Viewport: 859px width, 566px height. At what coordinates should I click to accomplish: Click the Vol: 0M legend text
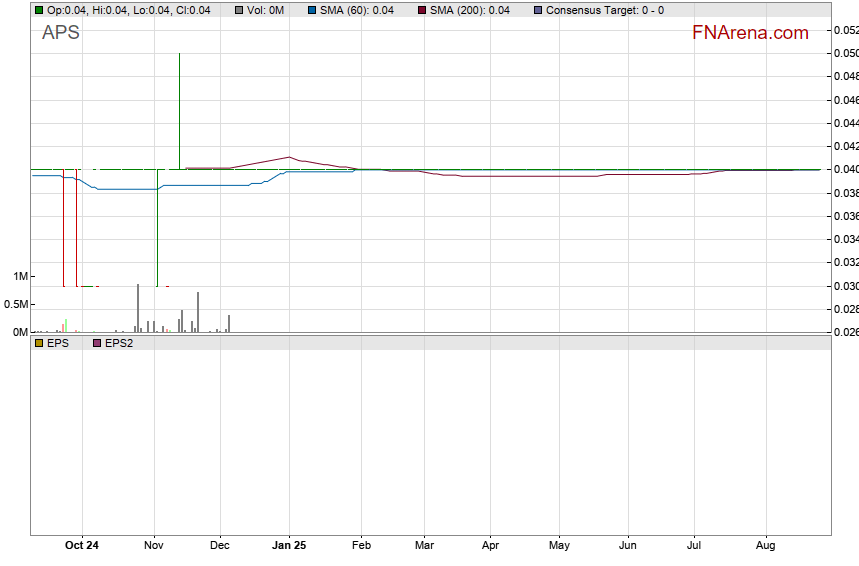(x=267, y=10)
